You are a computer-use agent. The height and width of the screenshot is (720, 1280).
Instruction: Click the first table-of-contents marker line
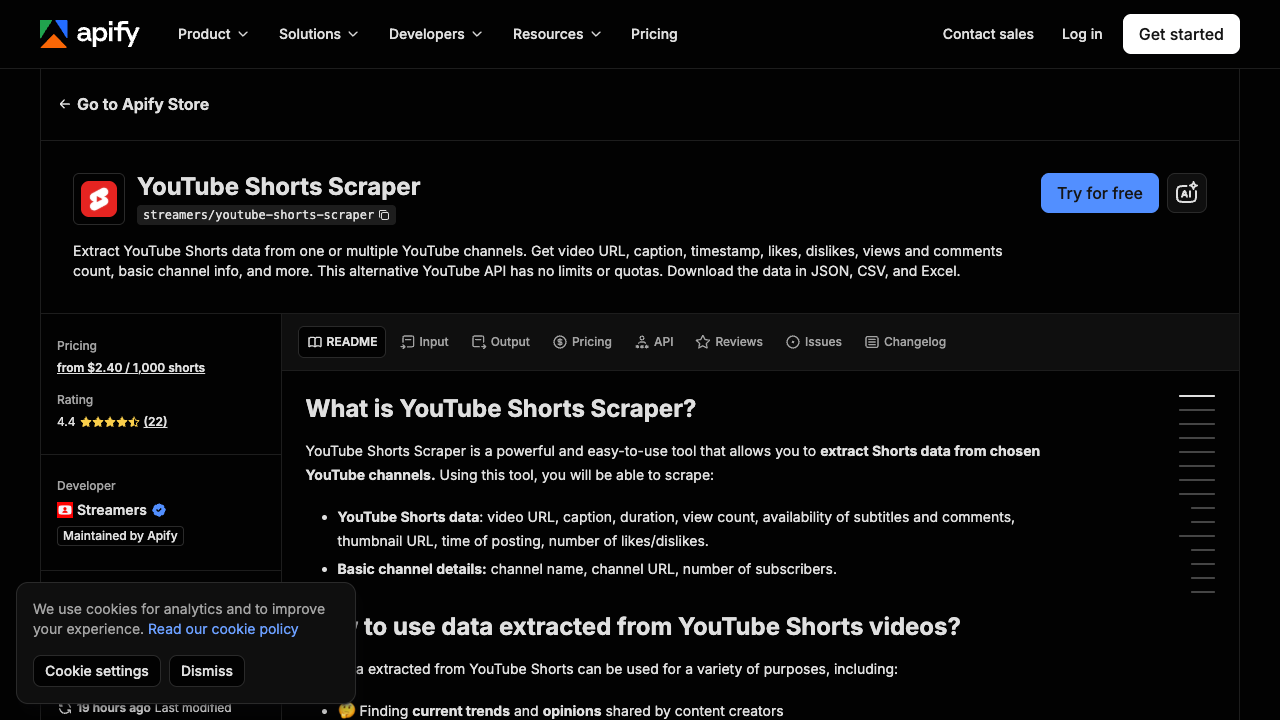1197,396
